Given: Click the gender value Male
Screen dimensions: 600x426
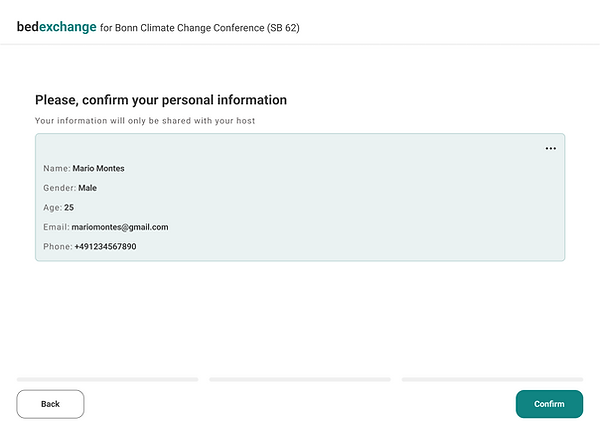Looking at the screenshot, I should 87,188.
